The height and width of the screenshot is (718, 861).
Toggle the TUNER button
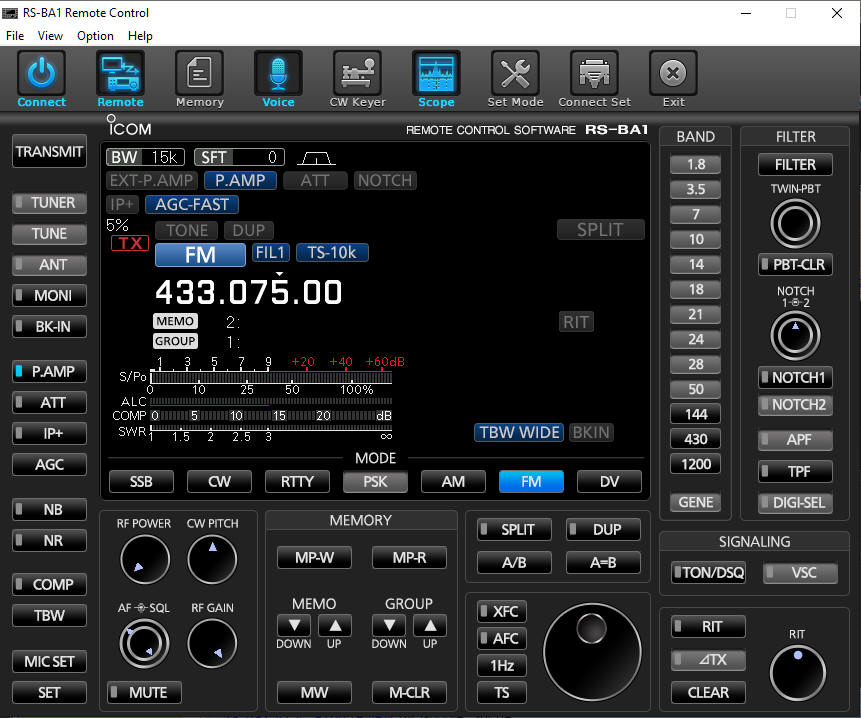[x=49, y=203]
